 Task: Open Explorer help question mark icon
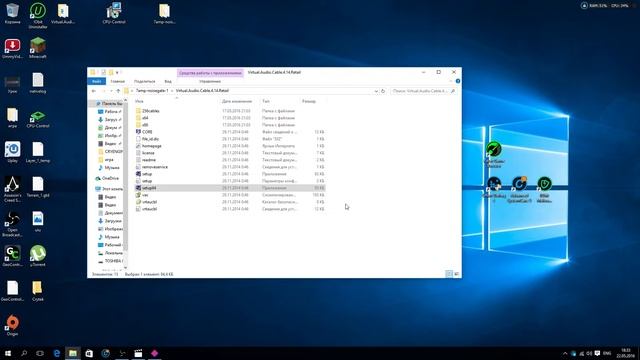[x=458, y=81]
